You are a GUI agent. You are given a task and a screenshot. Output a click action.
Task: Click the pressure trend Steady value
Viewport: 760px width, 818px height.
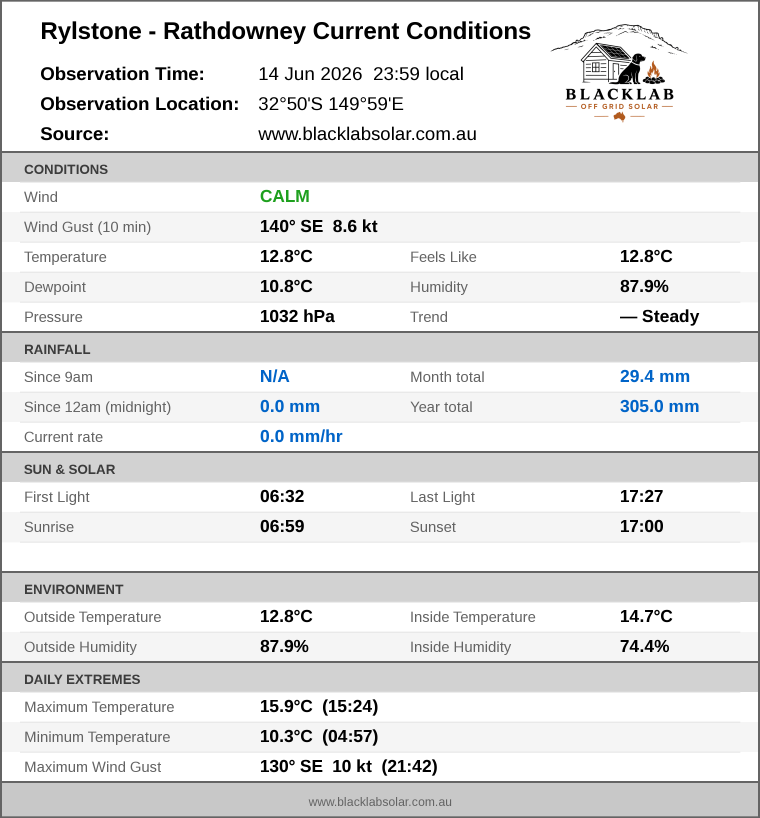point(659,316)
